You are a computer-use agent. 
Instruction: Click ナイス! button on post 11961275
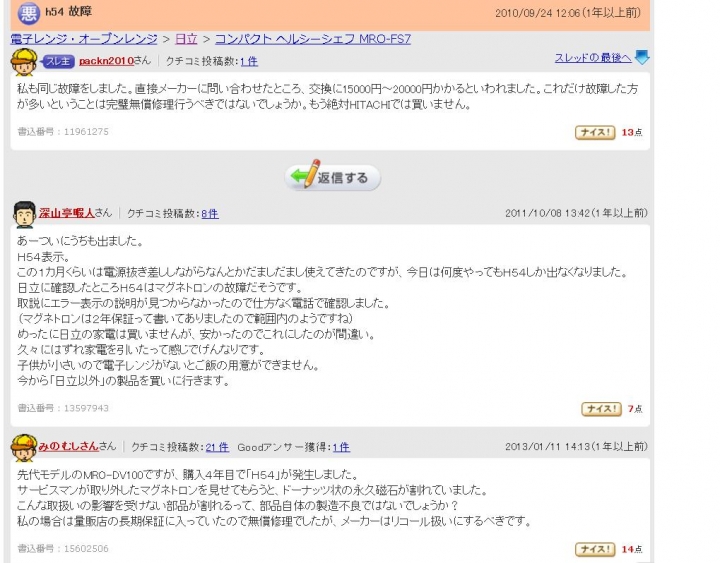pyautogui.click(x=595, y=133)
